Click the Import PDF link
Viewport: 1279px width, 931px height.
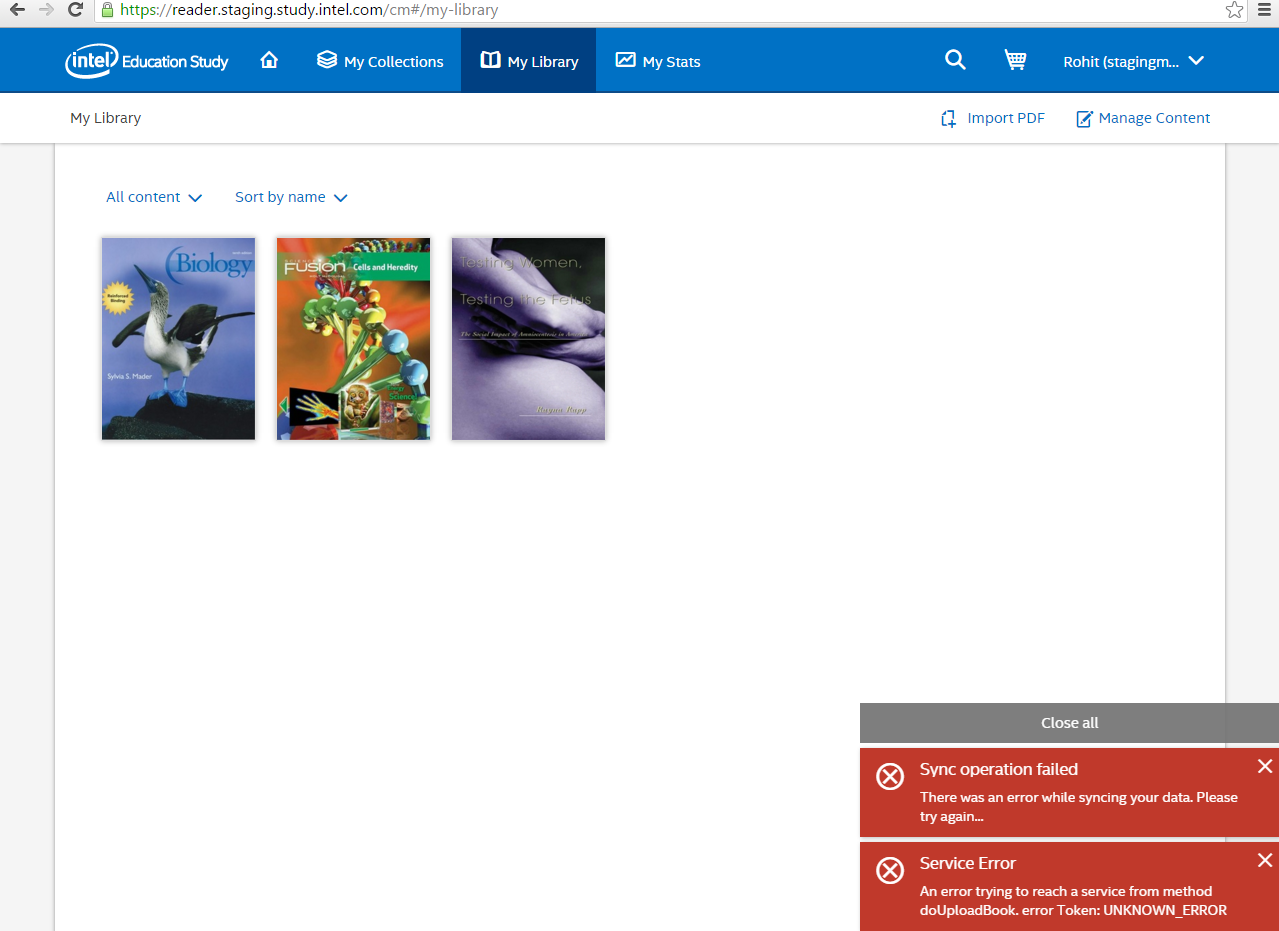[992, 118]
